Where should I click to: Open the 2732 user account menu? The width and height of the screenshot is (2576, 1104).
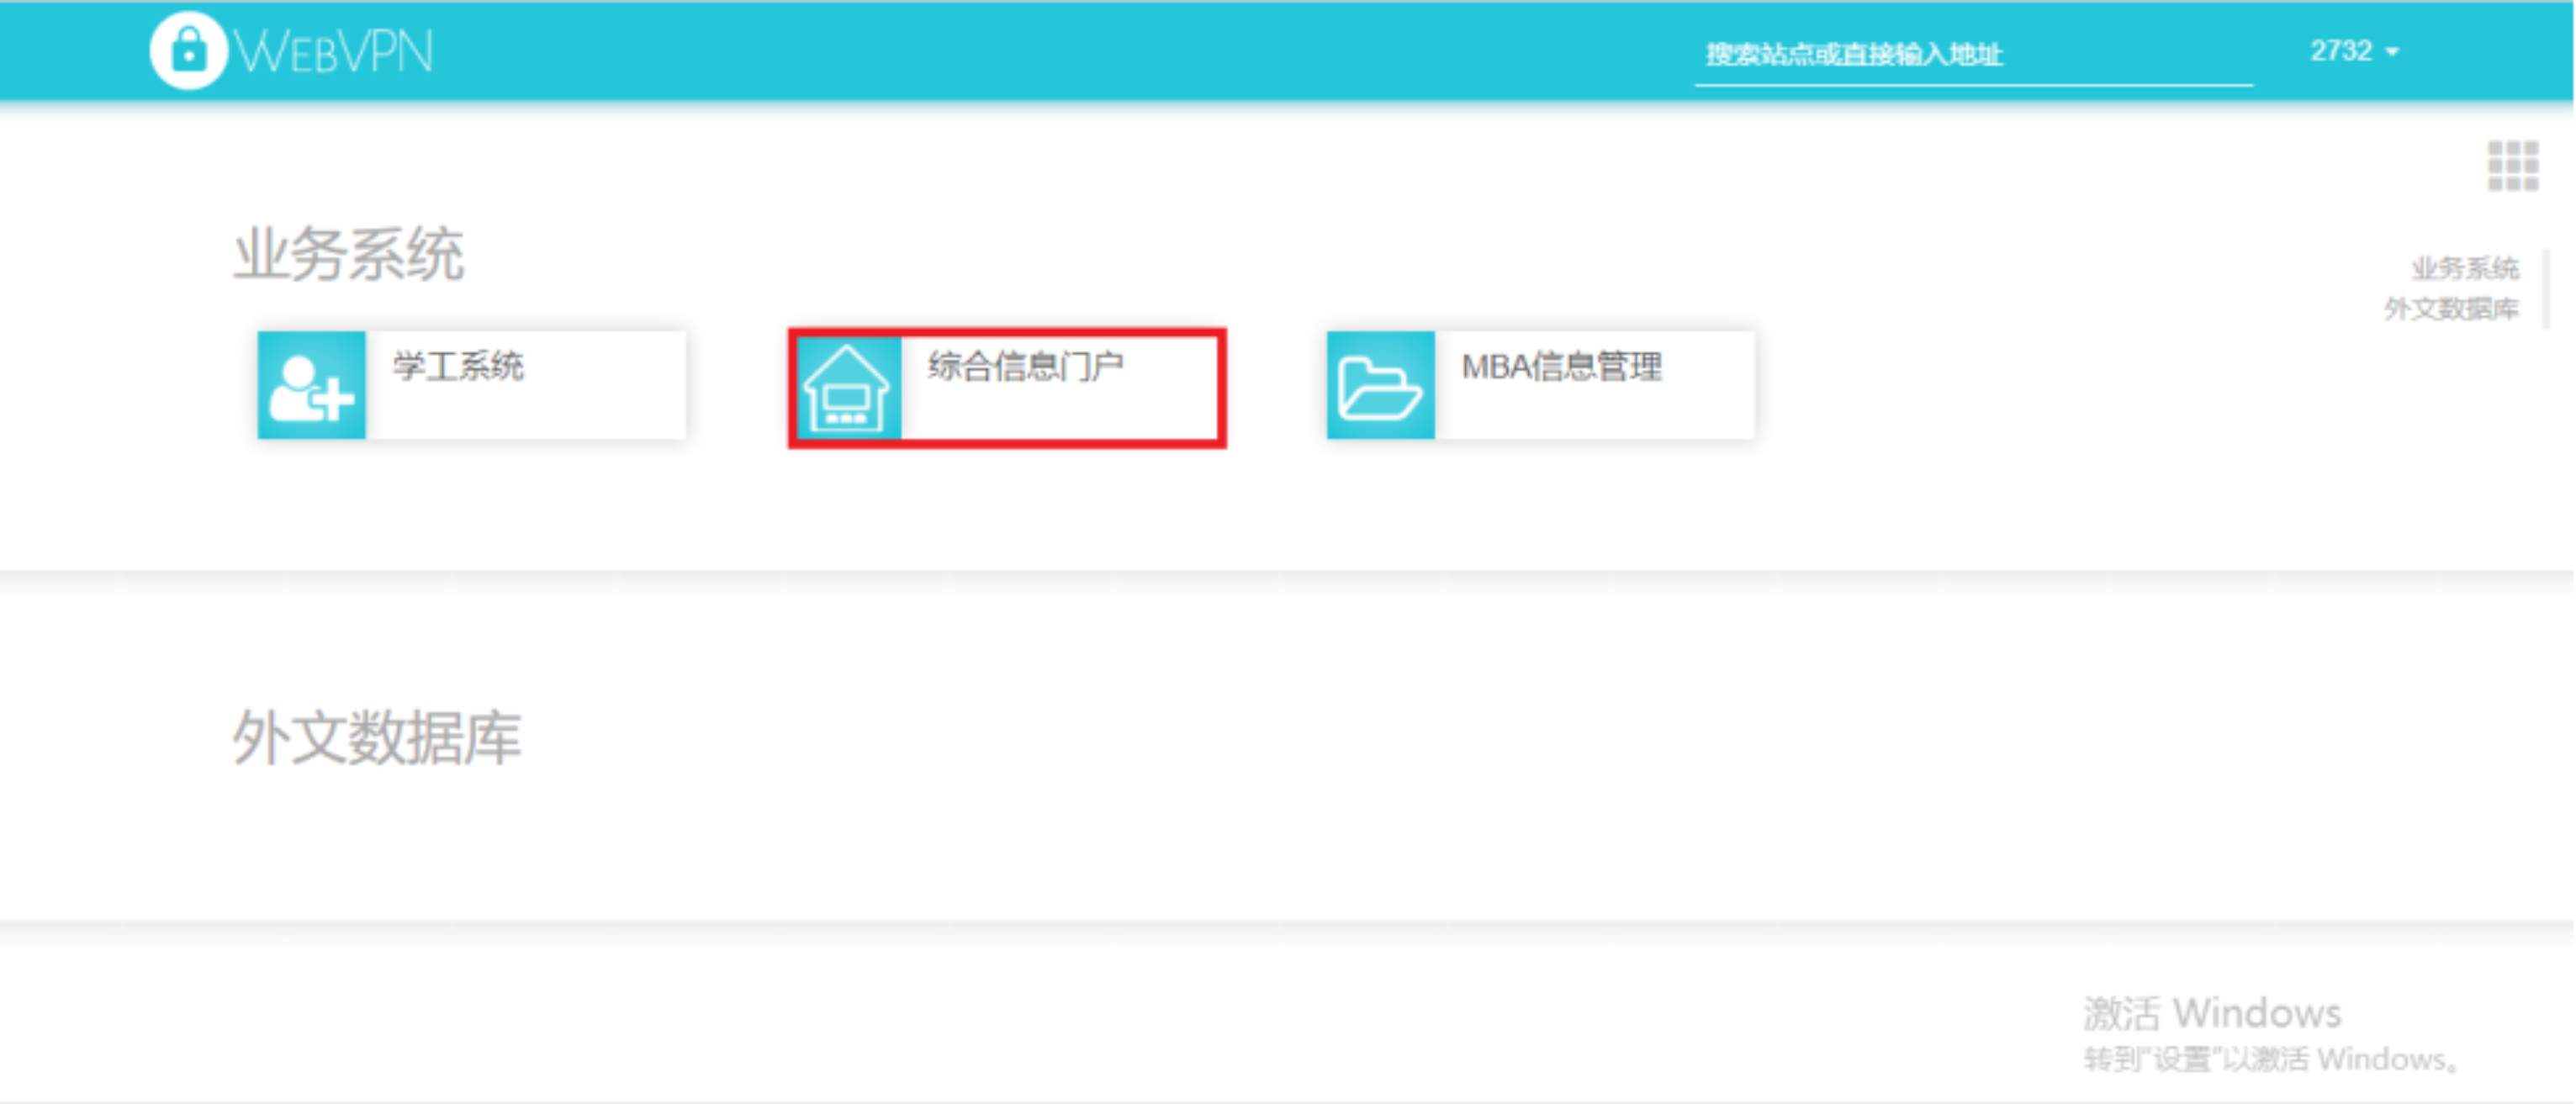tap(2341, 51)
